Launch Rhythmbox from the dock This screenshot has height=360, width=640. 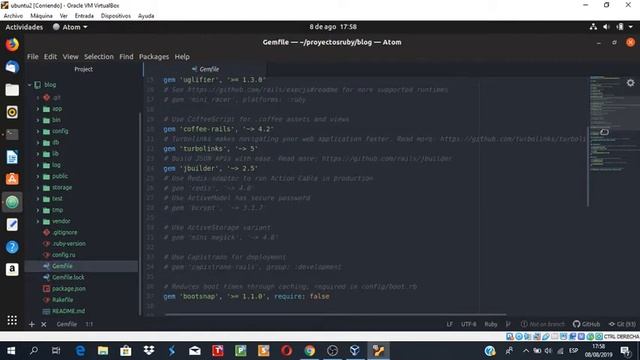coord(12,112)
